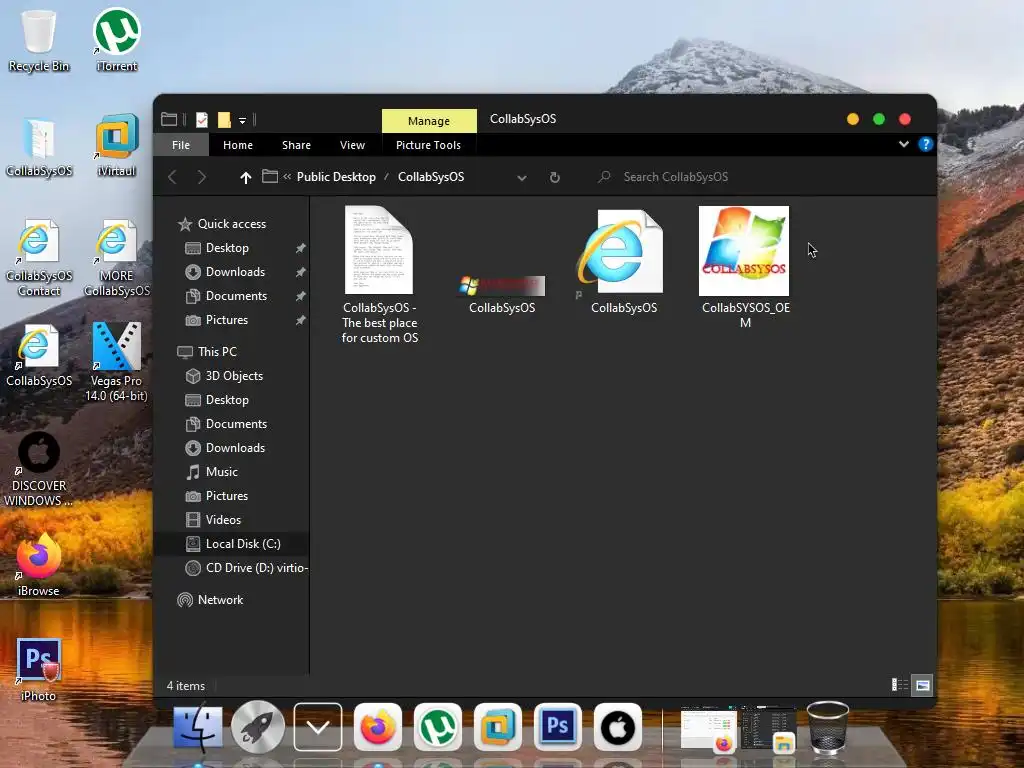Click the Apple logo dock icon

coord(617,728)
